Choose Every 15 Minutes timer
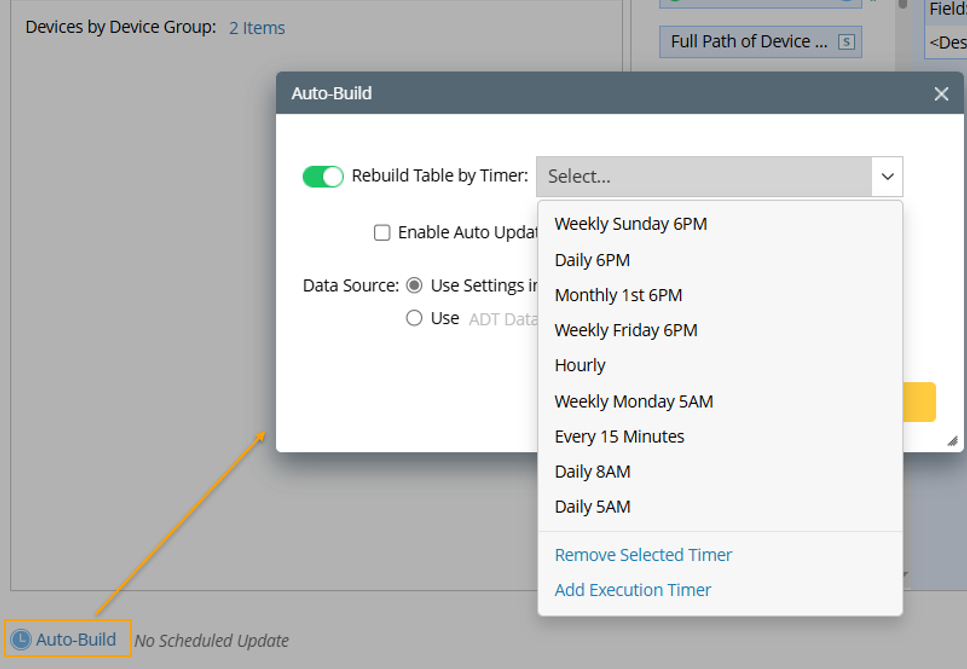The height and width of the screenshot is (669, 967). [619, 436]
